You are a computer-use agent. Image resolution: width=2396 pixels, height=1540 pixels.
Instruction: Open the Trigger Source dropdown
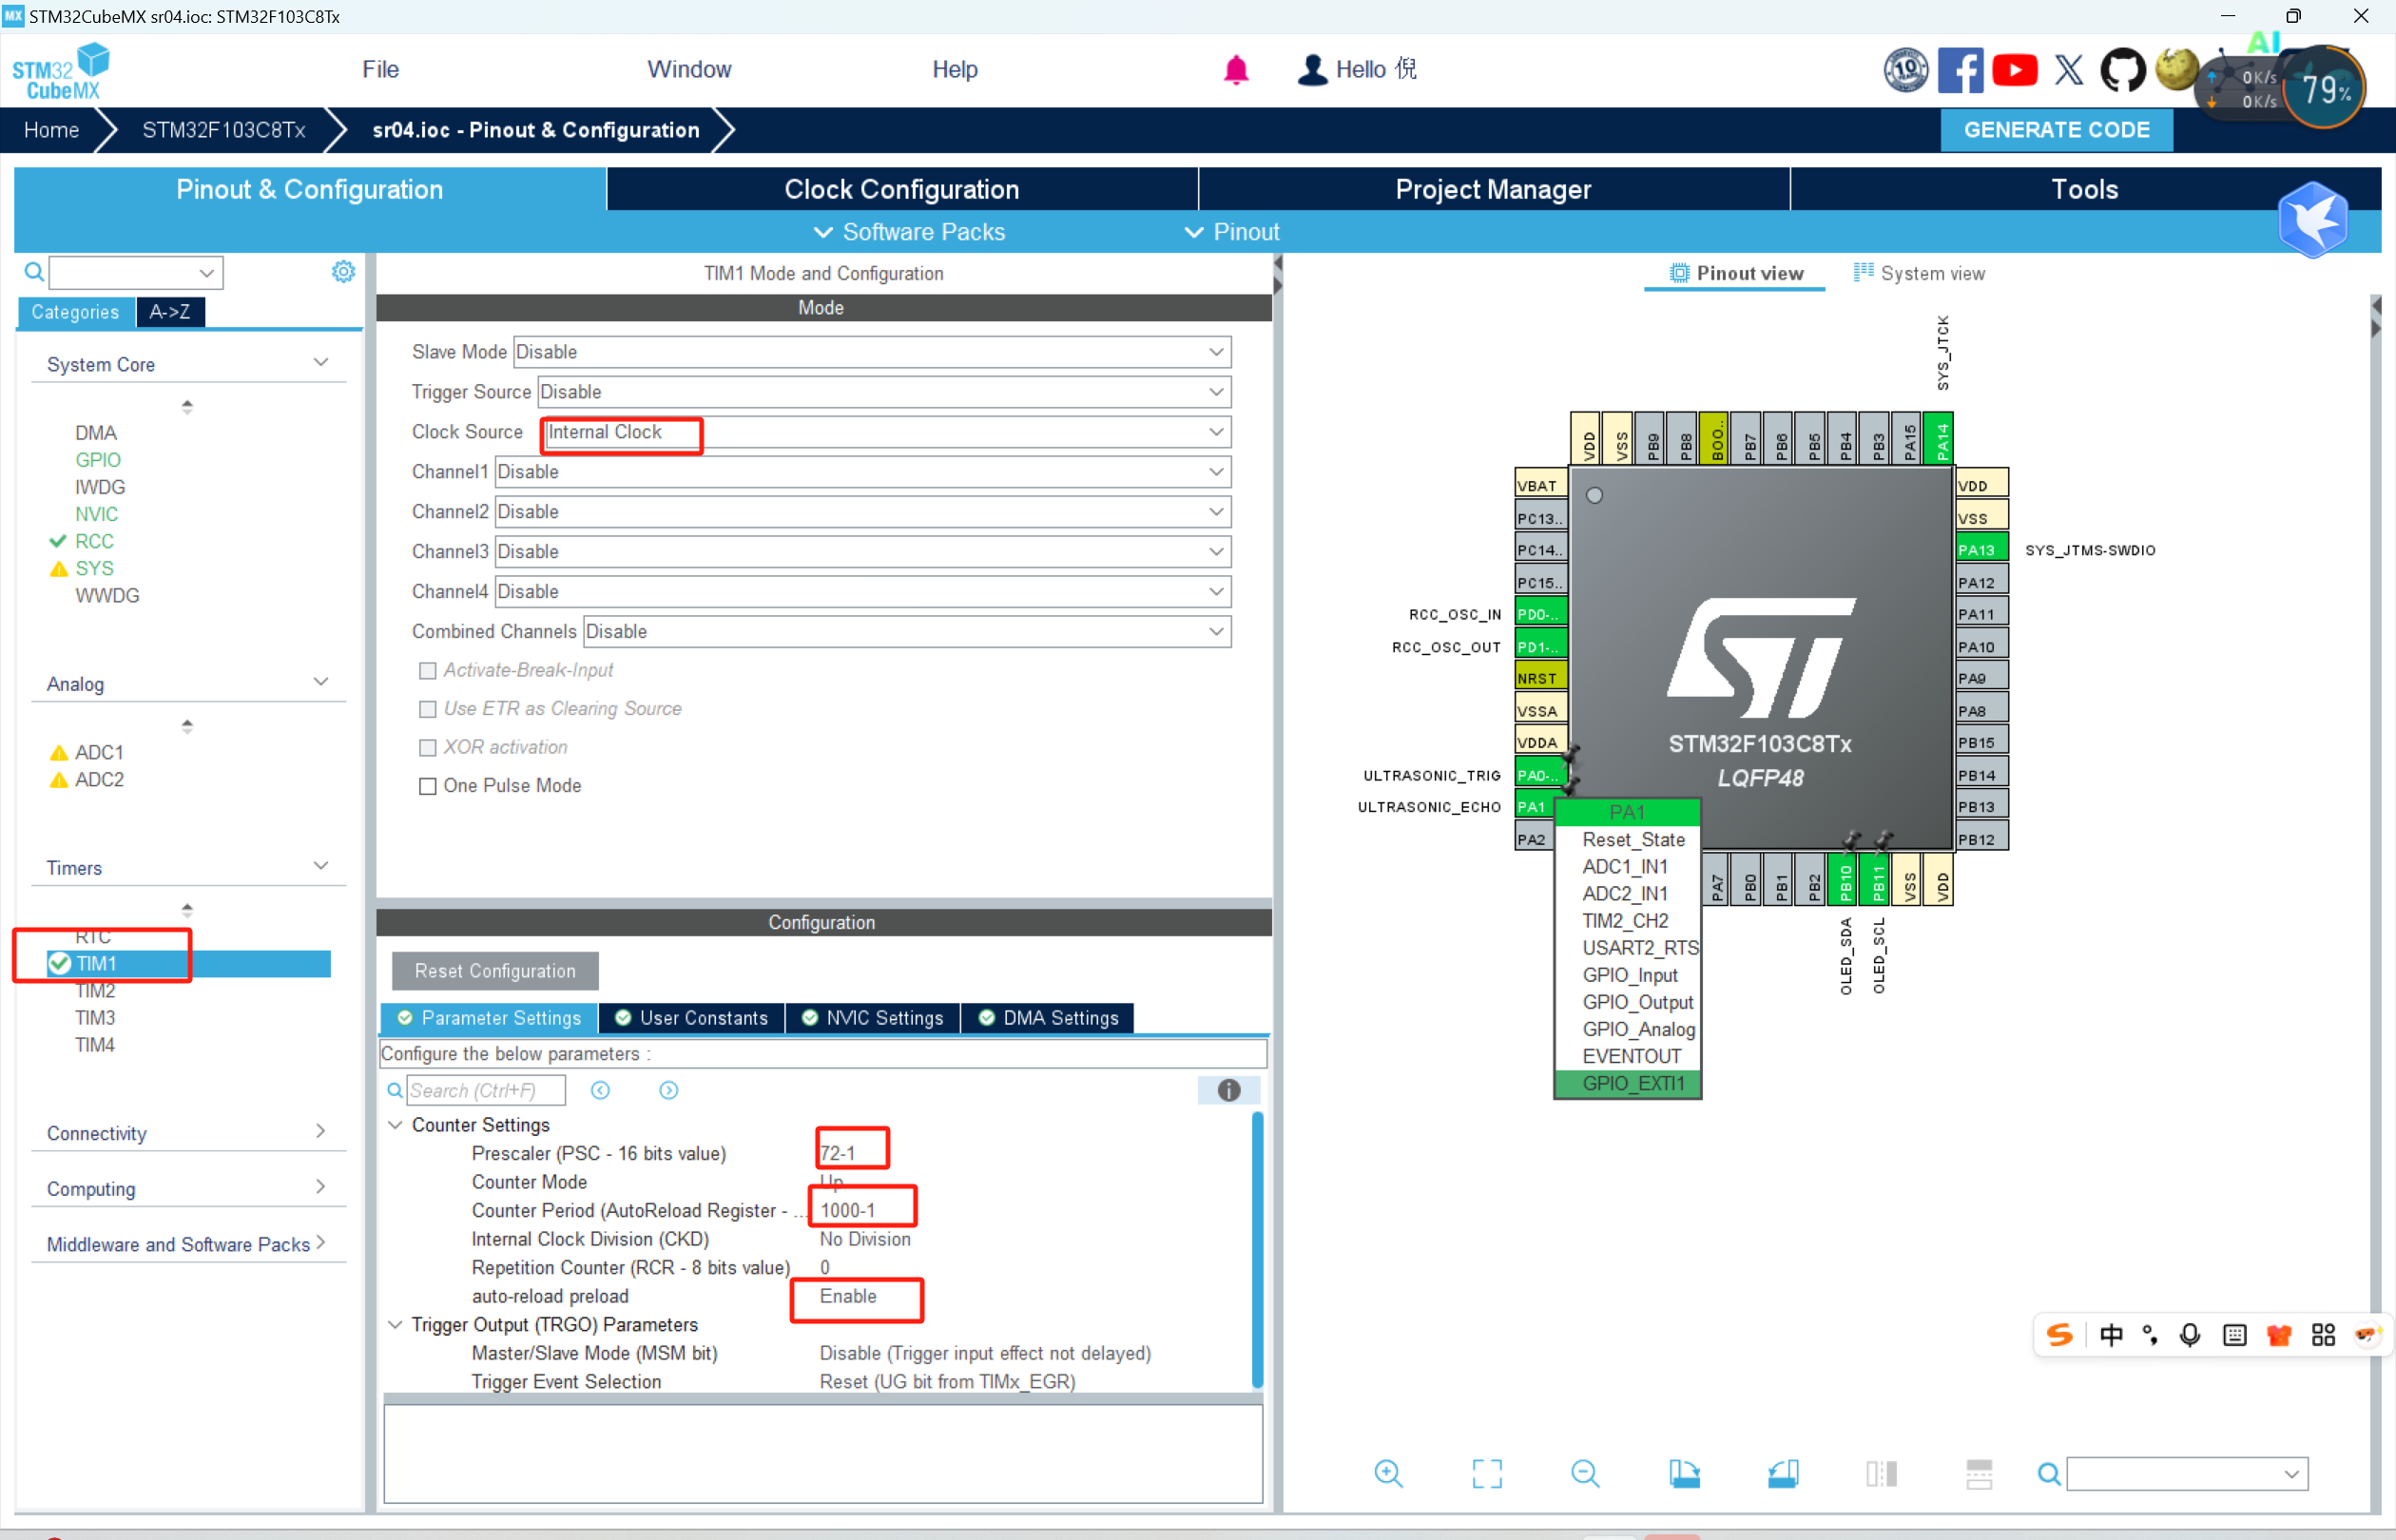pyautogui.click(x=884, y=392)
